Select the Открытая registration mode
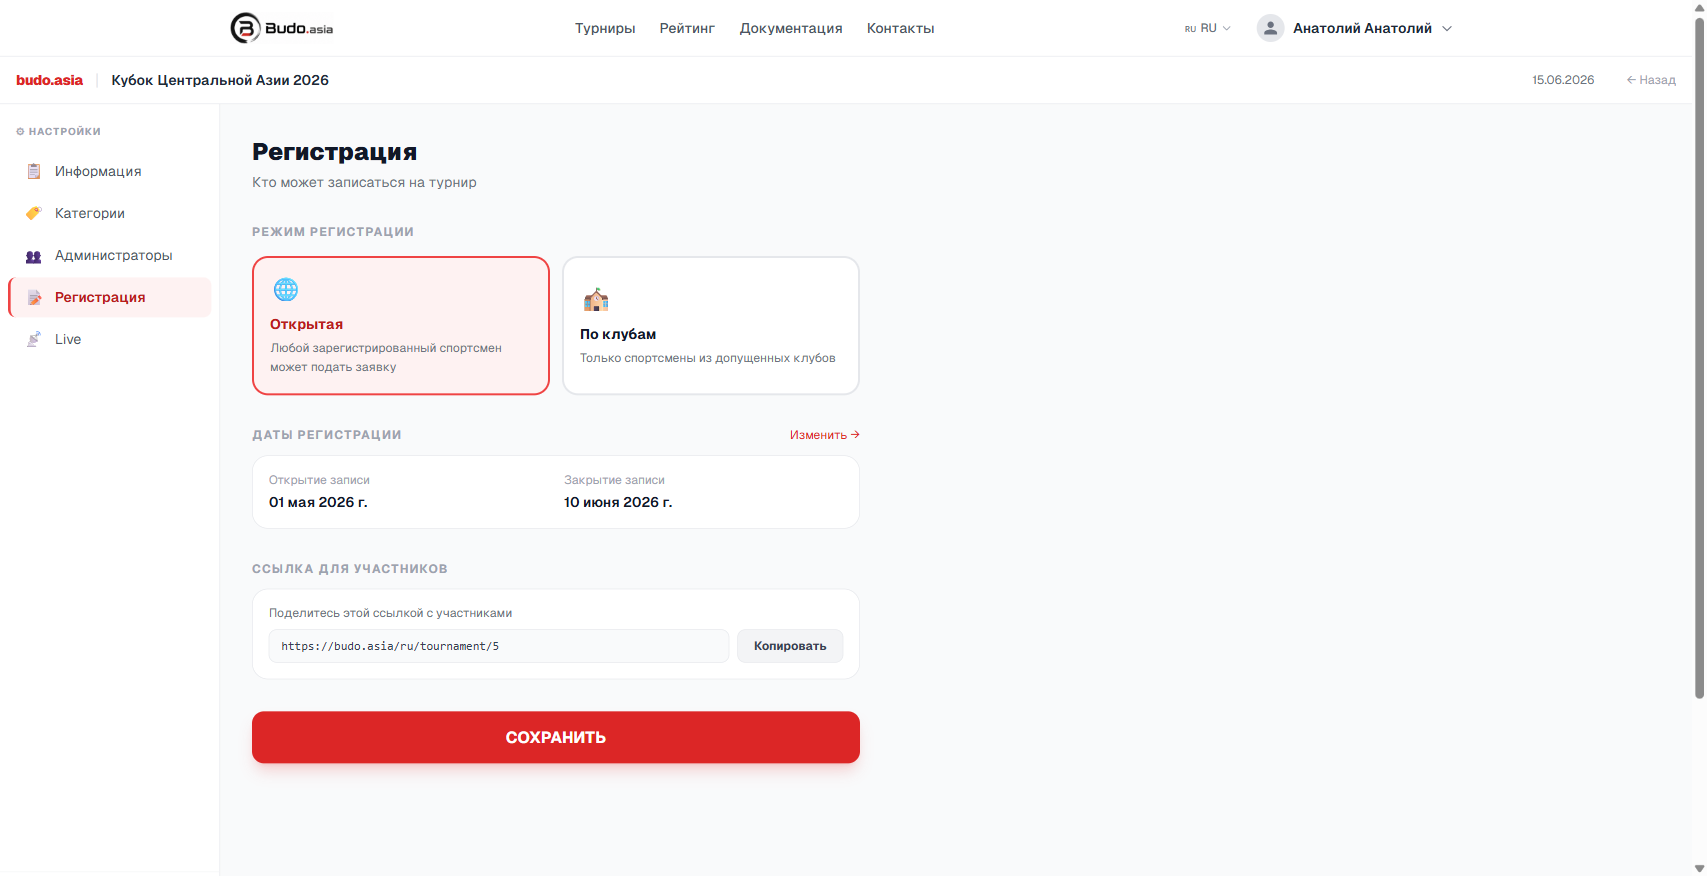This screenshot has width=1707, height=876. [x=401, y=326]
